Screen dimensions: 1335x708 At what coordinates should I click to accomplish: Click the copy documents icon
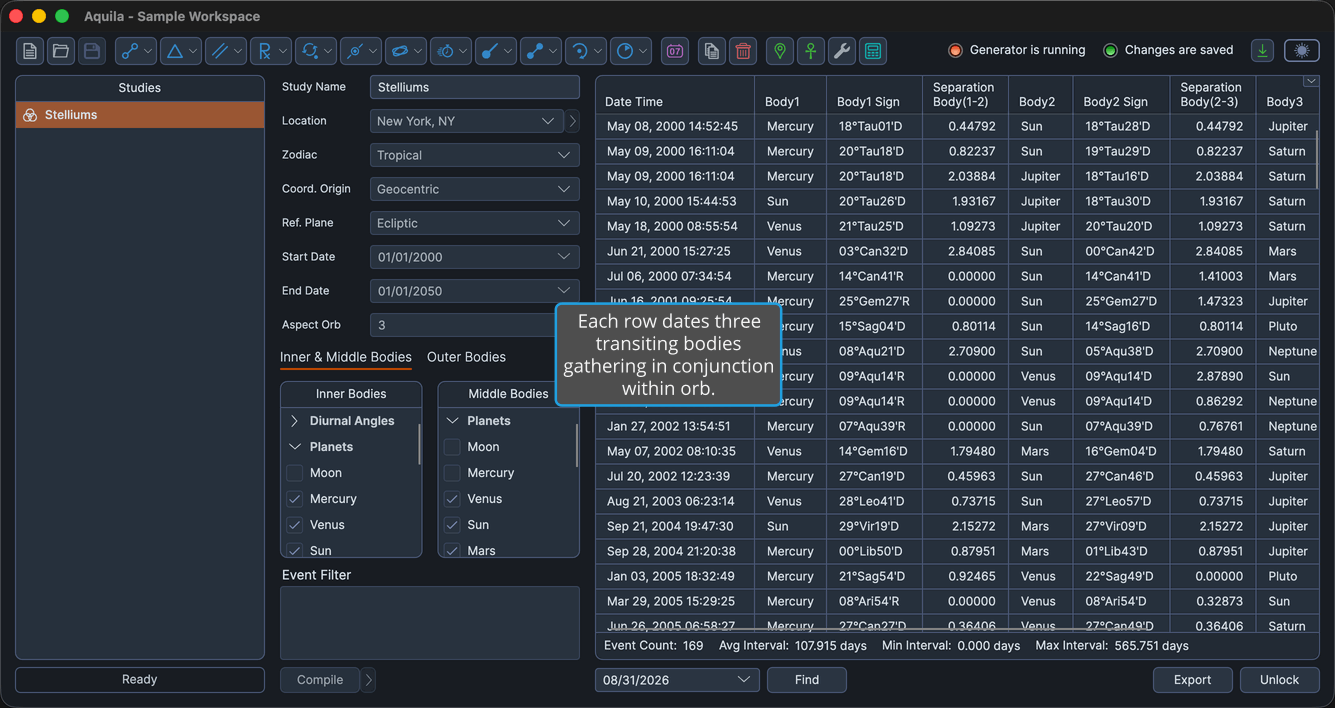point(712,51)
